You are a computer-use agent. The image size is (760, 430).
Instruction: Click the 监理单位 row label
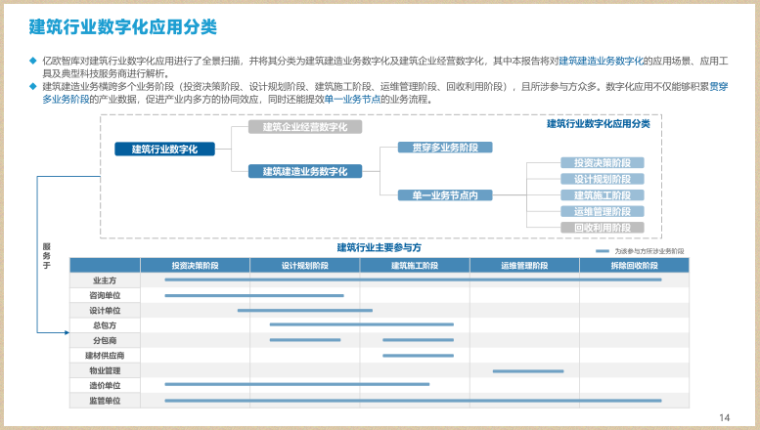[104, 400]
